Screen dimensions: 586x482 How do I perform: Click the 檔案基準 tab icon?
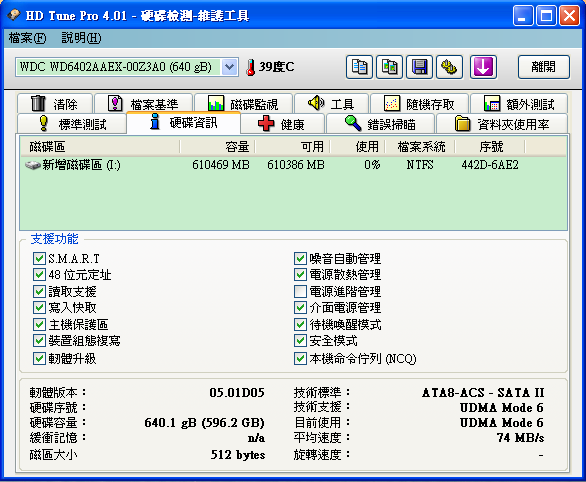coord(115,103)
